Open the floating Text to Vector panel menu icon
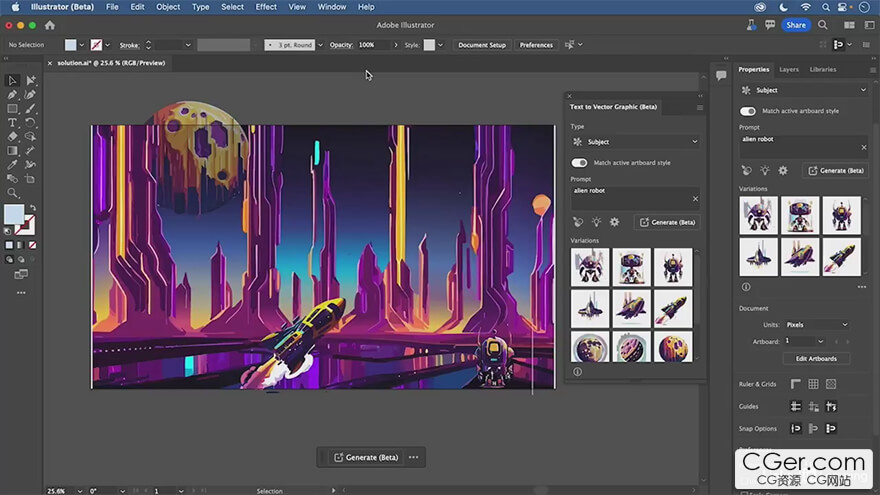Screen dimensions: 880x495 [x=699, y=107]
